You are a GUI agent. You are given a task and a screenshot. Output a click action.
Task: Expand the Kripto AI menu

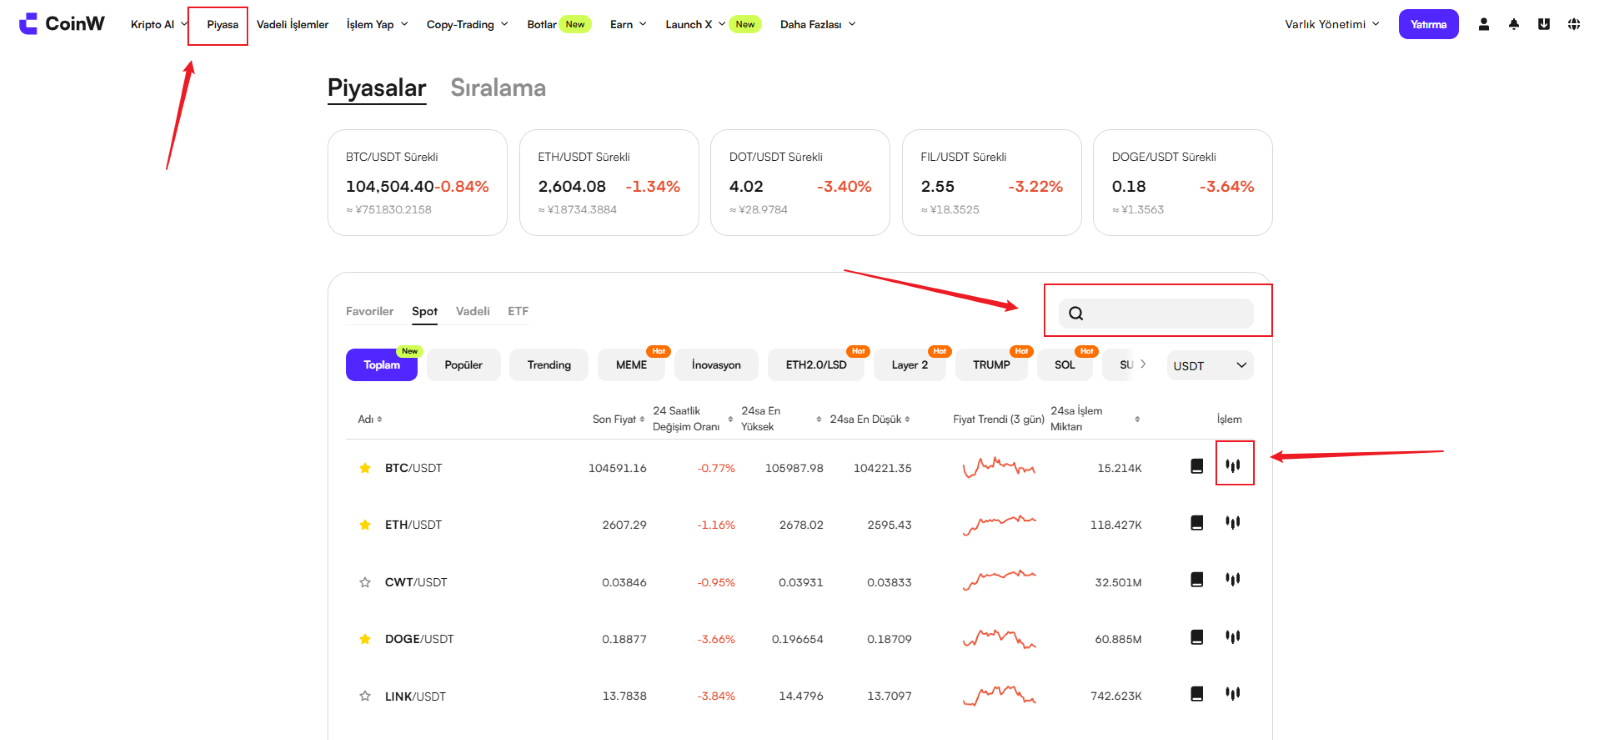tap(159, 24)
